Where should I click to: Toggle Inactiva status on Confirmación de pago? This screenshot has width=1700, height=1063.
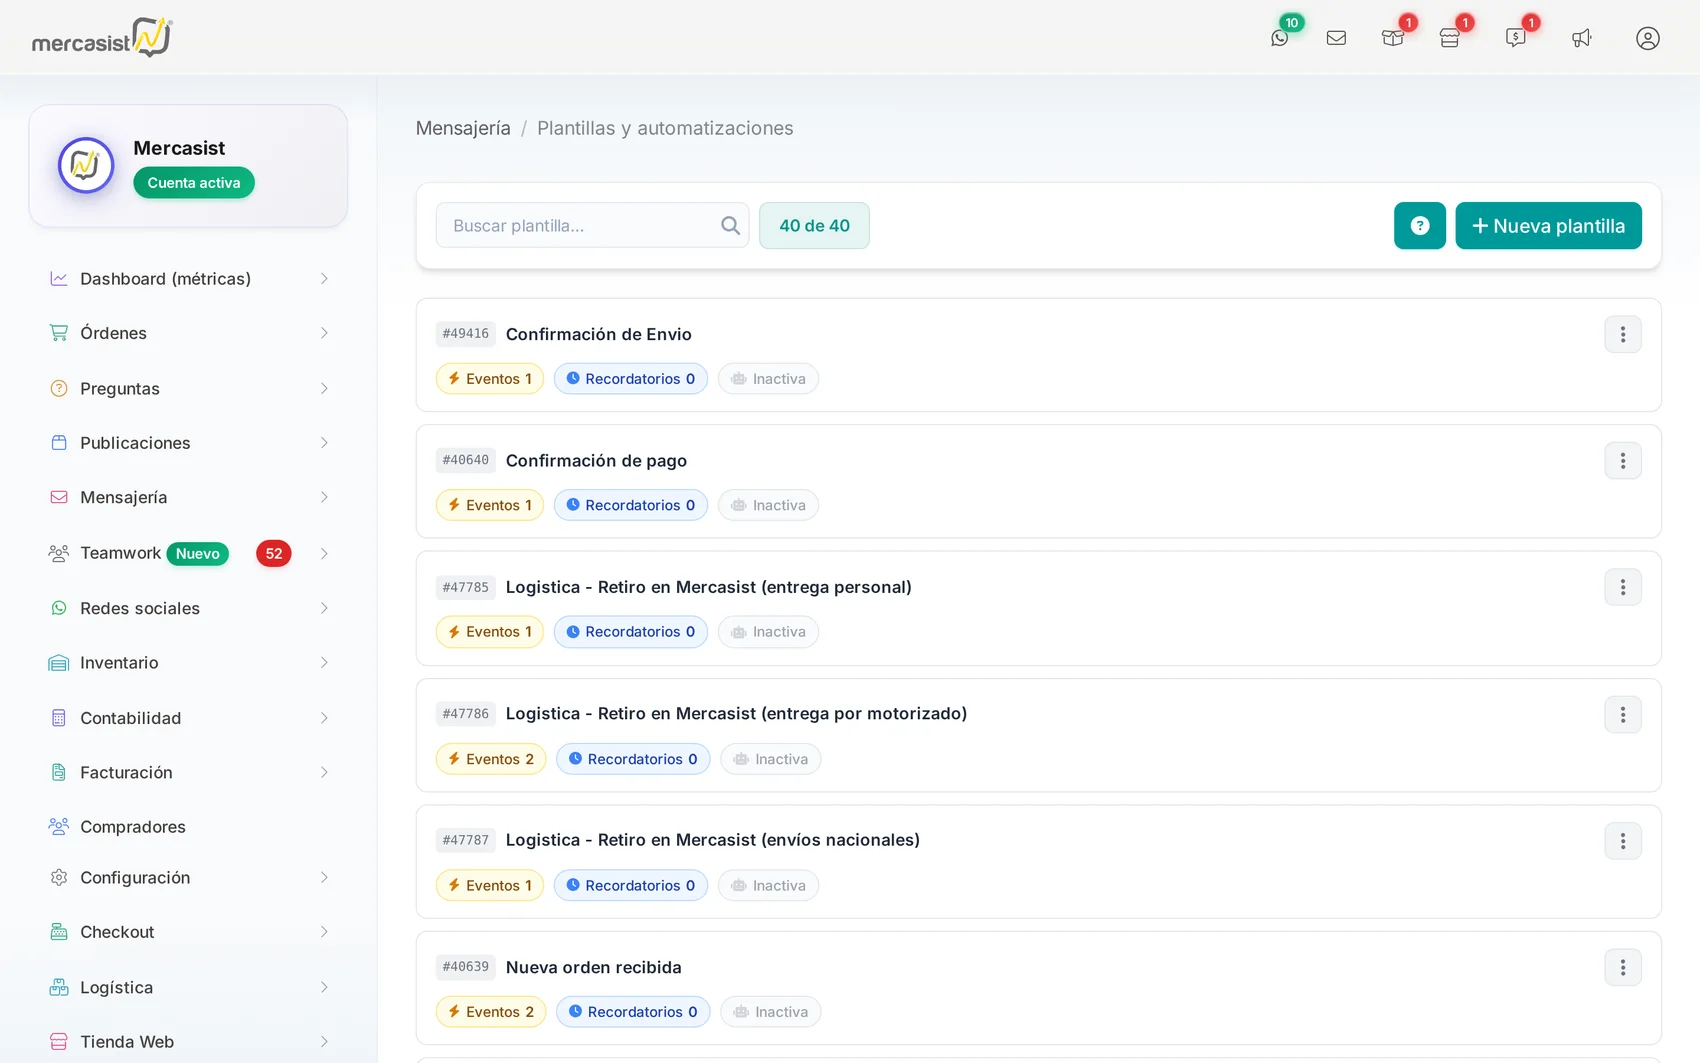click(768, 505)
